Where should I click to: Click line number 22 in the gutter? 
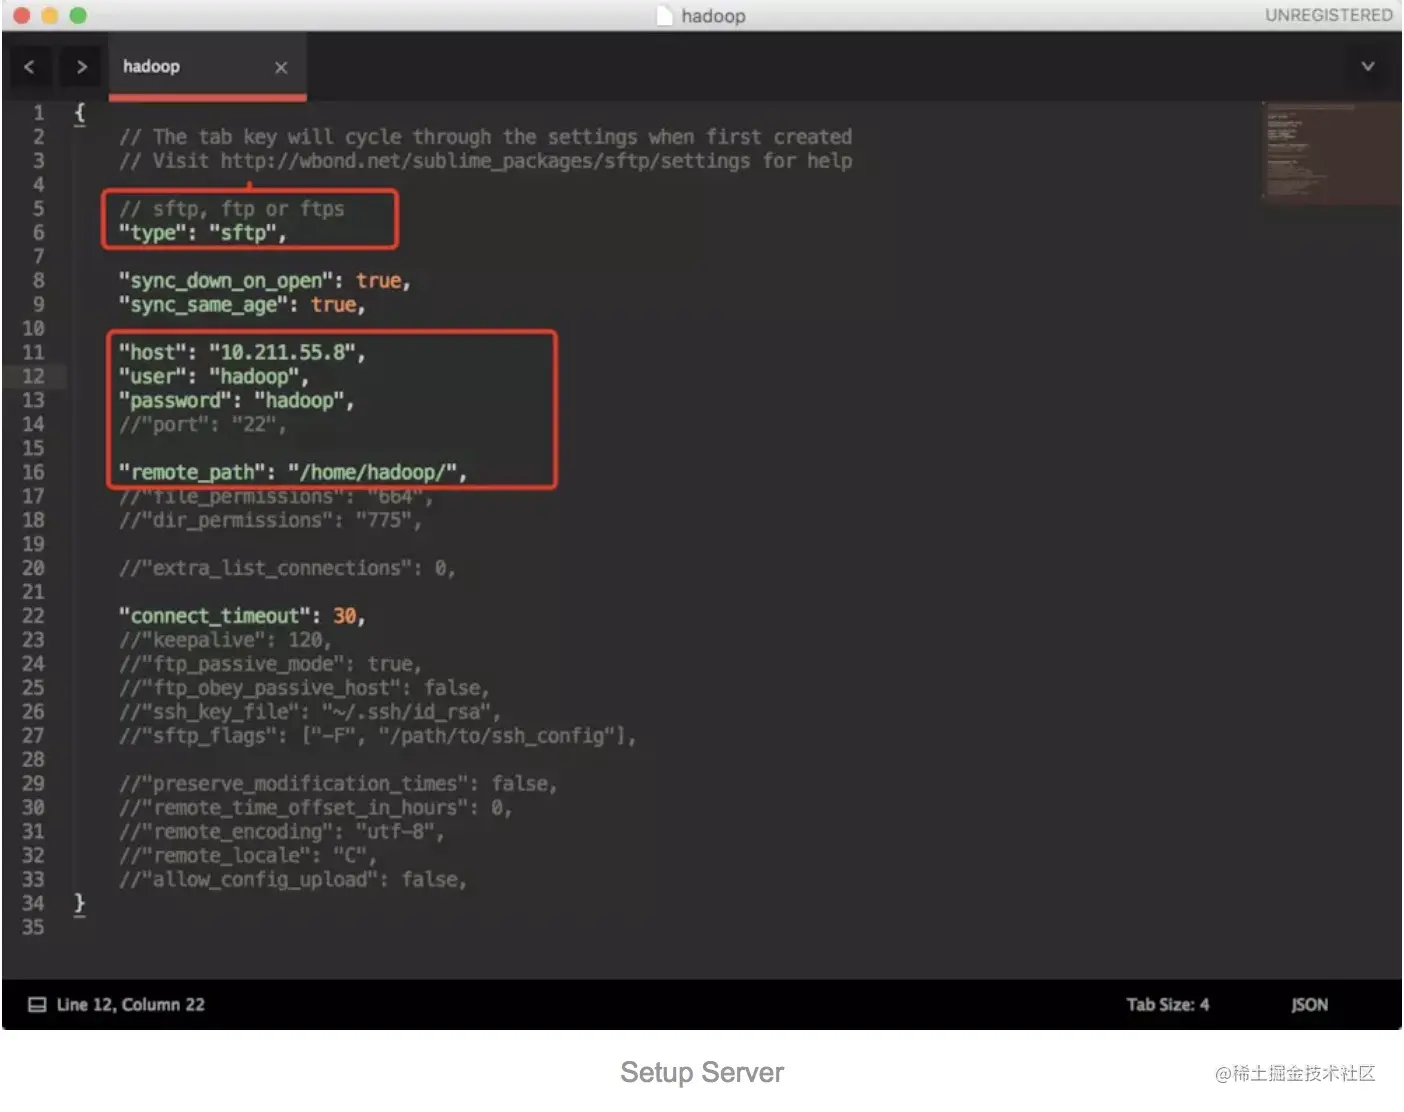[33, 616]
